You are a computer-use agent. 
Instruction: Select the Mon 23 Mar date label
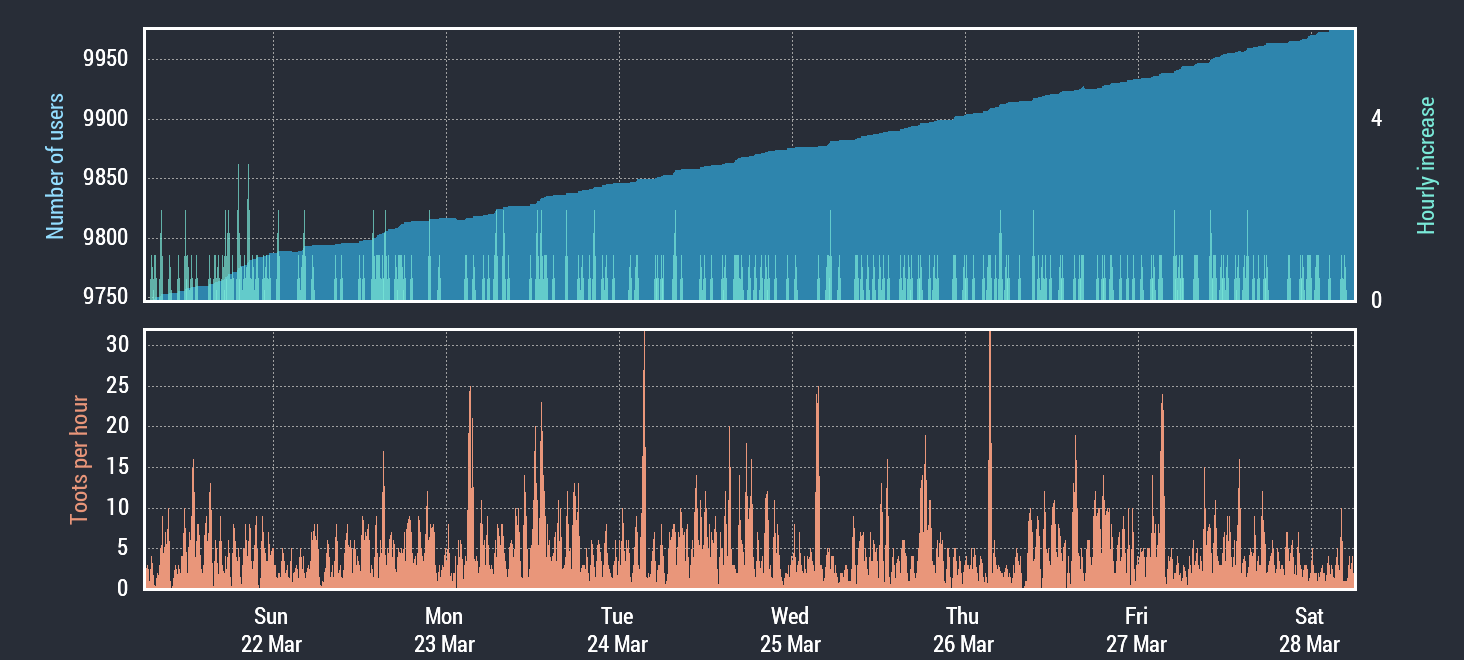click(x=444, y=630)
